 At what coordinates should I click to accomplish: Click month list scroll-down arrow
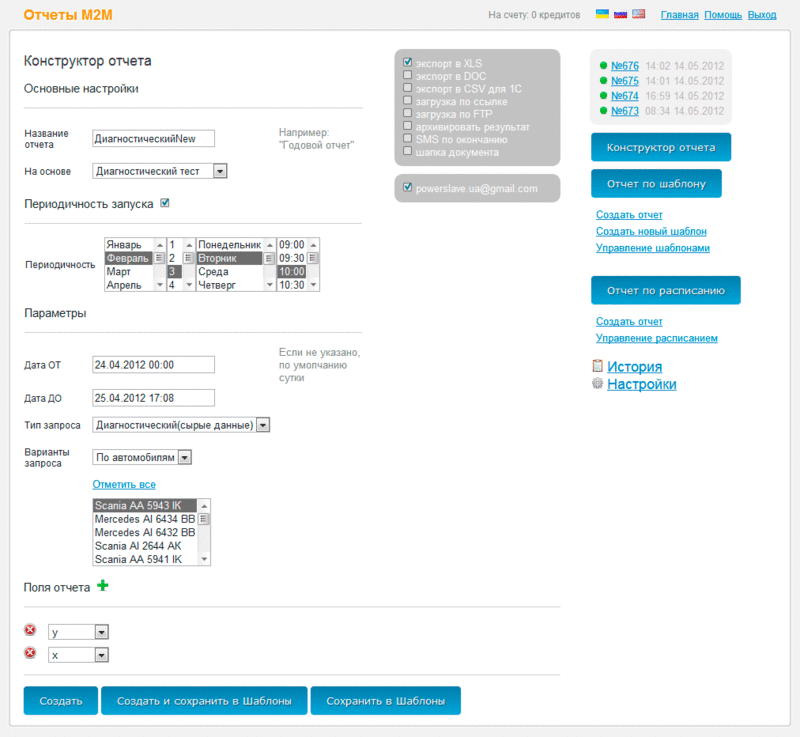pyautogui.click(x=160, y=285)
